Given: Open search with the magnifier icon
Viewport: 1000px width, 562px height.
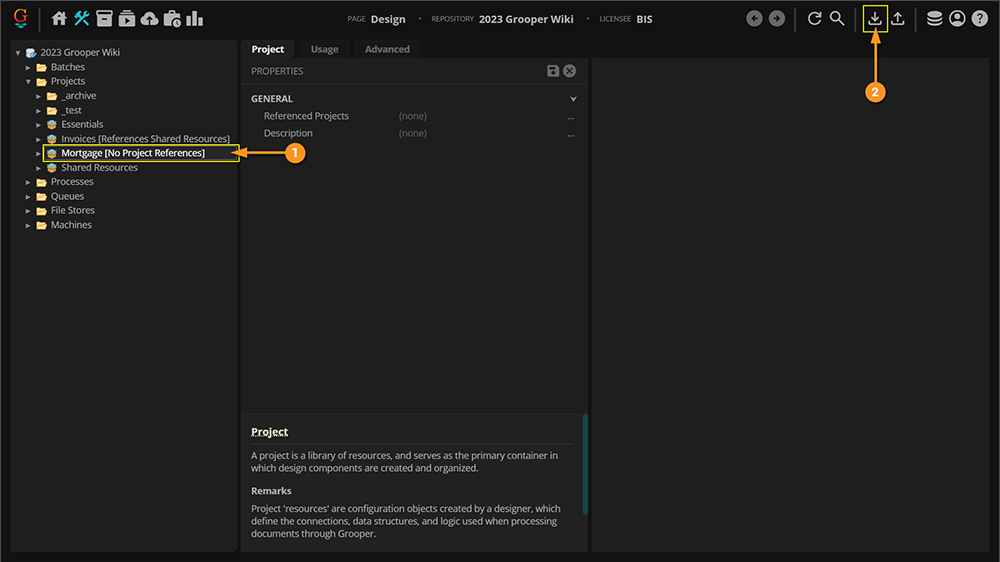Looking at the screenshot, I should pos(837,18).
